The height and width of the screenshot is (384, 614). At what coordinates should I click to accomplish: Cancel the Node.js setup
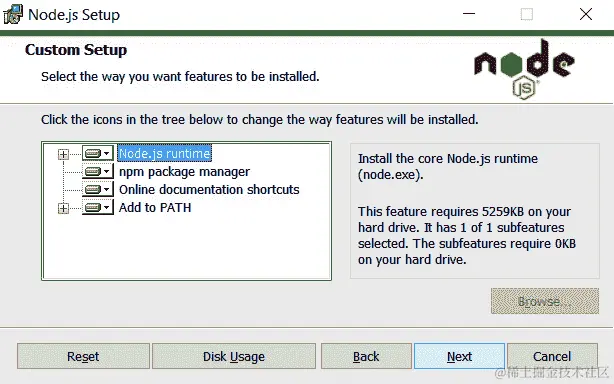(552, 356)
